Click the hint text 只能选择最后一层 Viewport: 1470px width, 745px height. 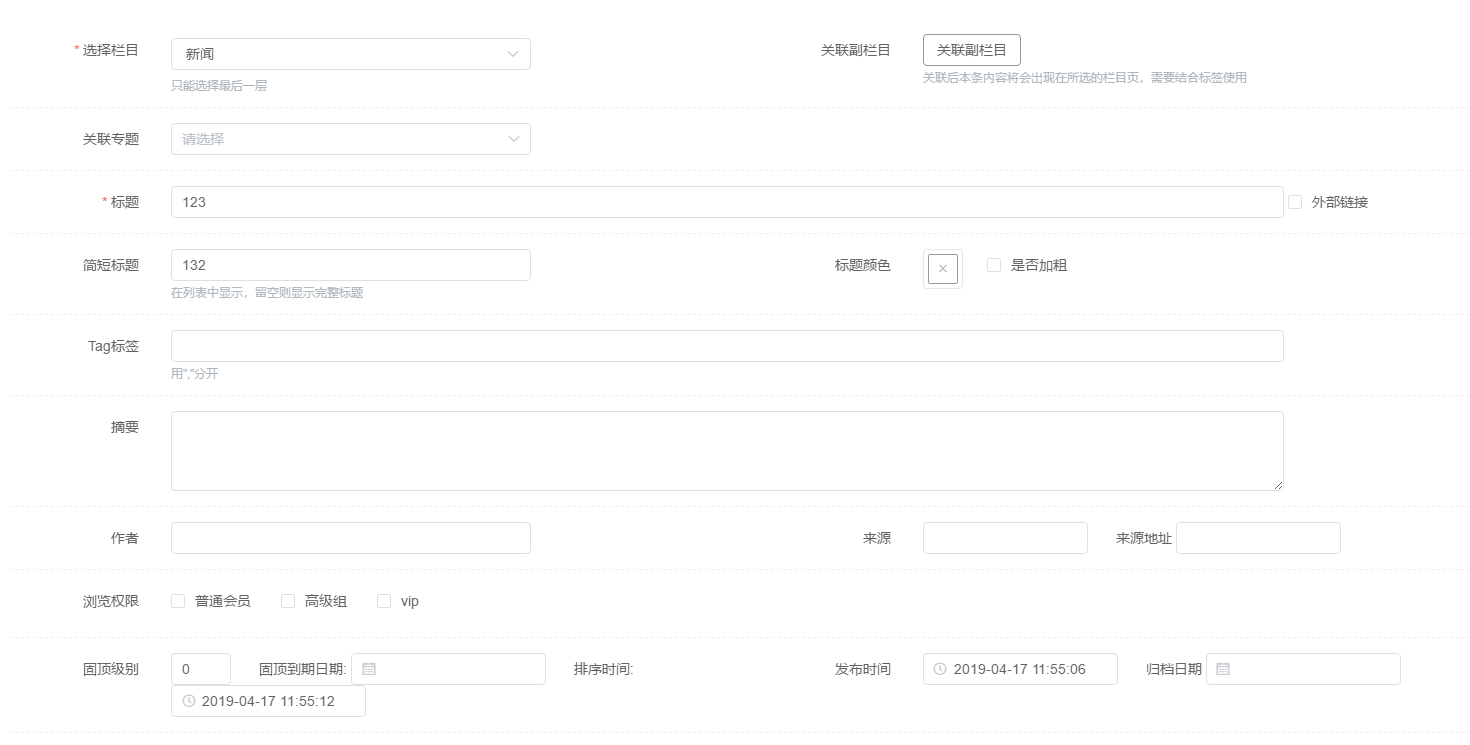[x=219, y=86]
